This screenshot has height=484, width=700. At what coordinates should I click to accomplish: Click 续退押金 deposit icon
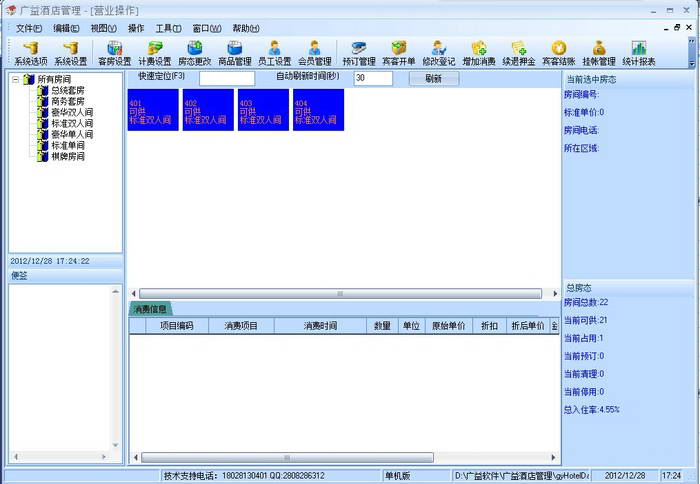click(x=519, y=54)
